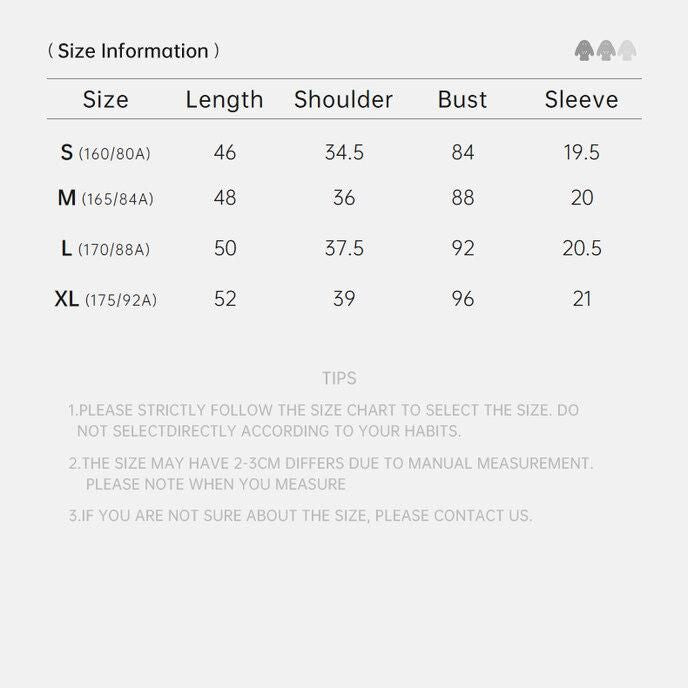Click the 'please contact us' tip text
This screenshot has height=688, width=688.
300,516
